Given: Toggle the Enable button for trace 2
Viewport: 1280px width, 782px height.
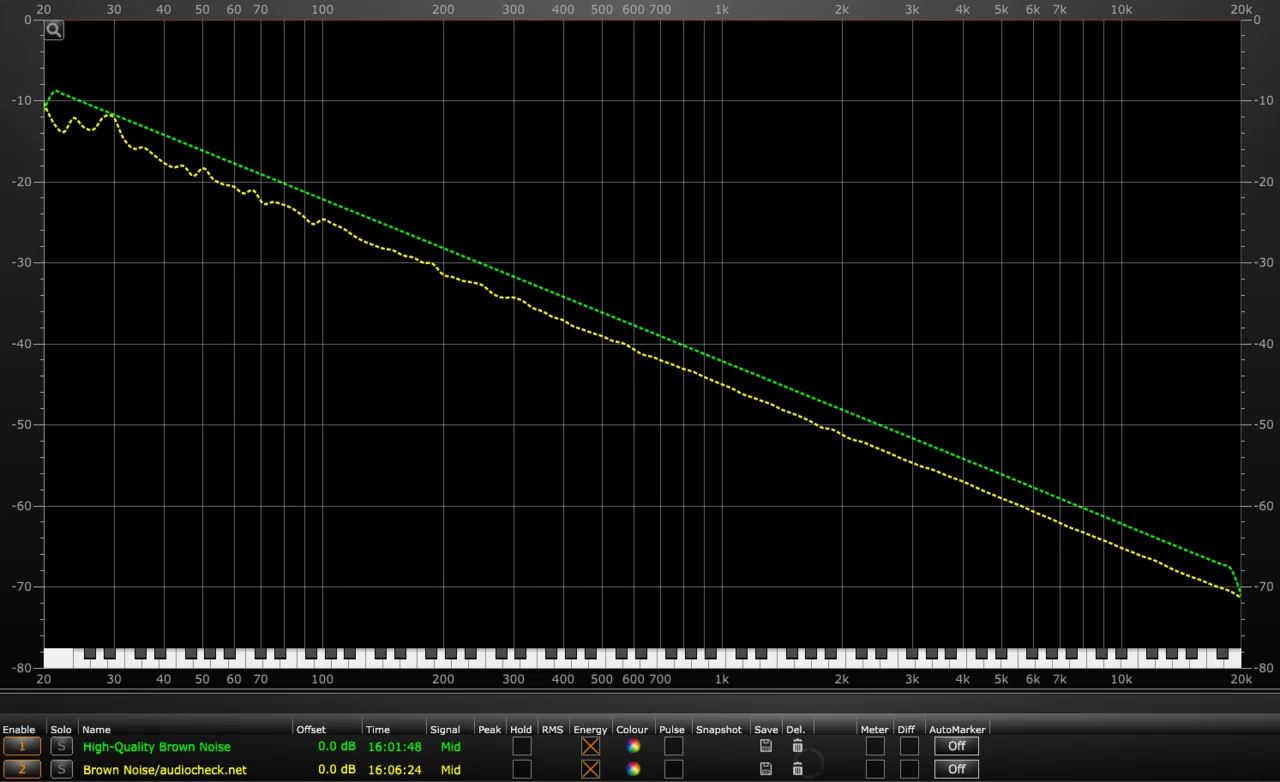Looking at the screenshot, I should point(22,769).
